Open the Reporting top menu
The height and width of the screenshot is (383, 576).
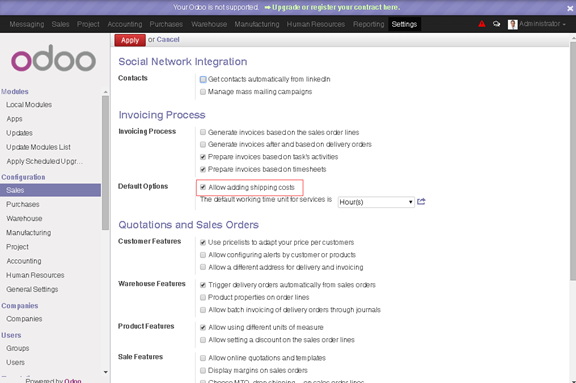pos(368,24)
